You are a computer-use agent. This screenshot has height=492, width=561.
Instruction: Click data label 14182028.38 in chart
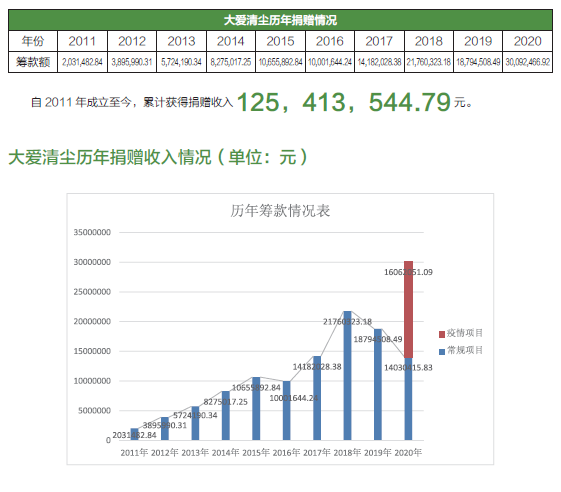(317, 367)
